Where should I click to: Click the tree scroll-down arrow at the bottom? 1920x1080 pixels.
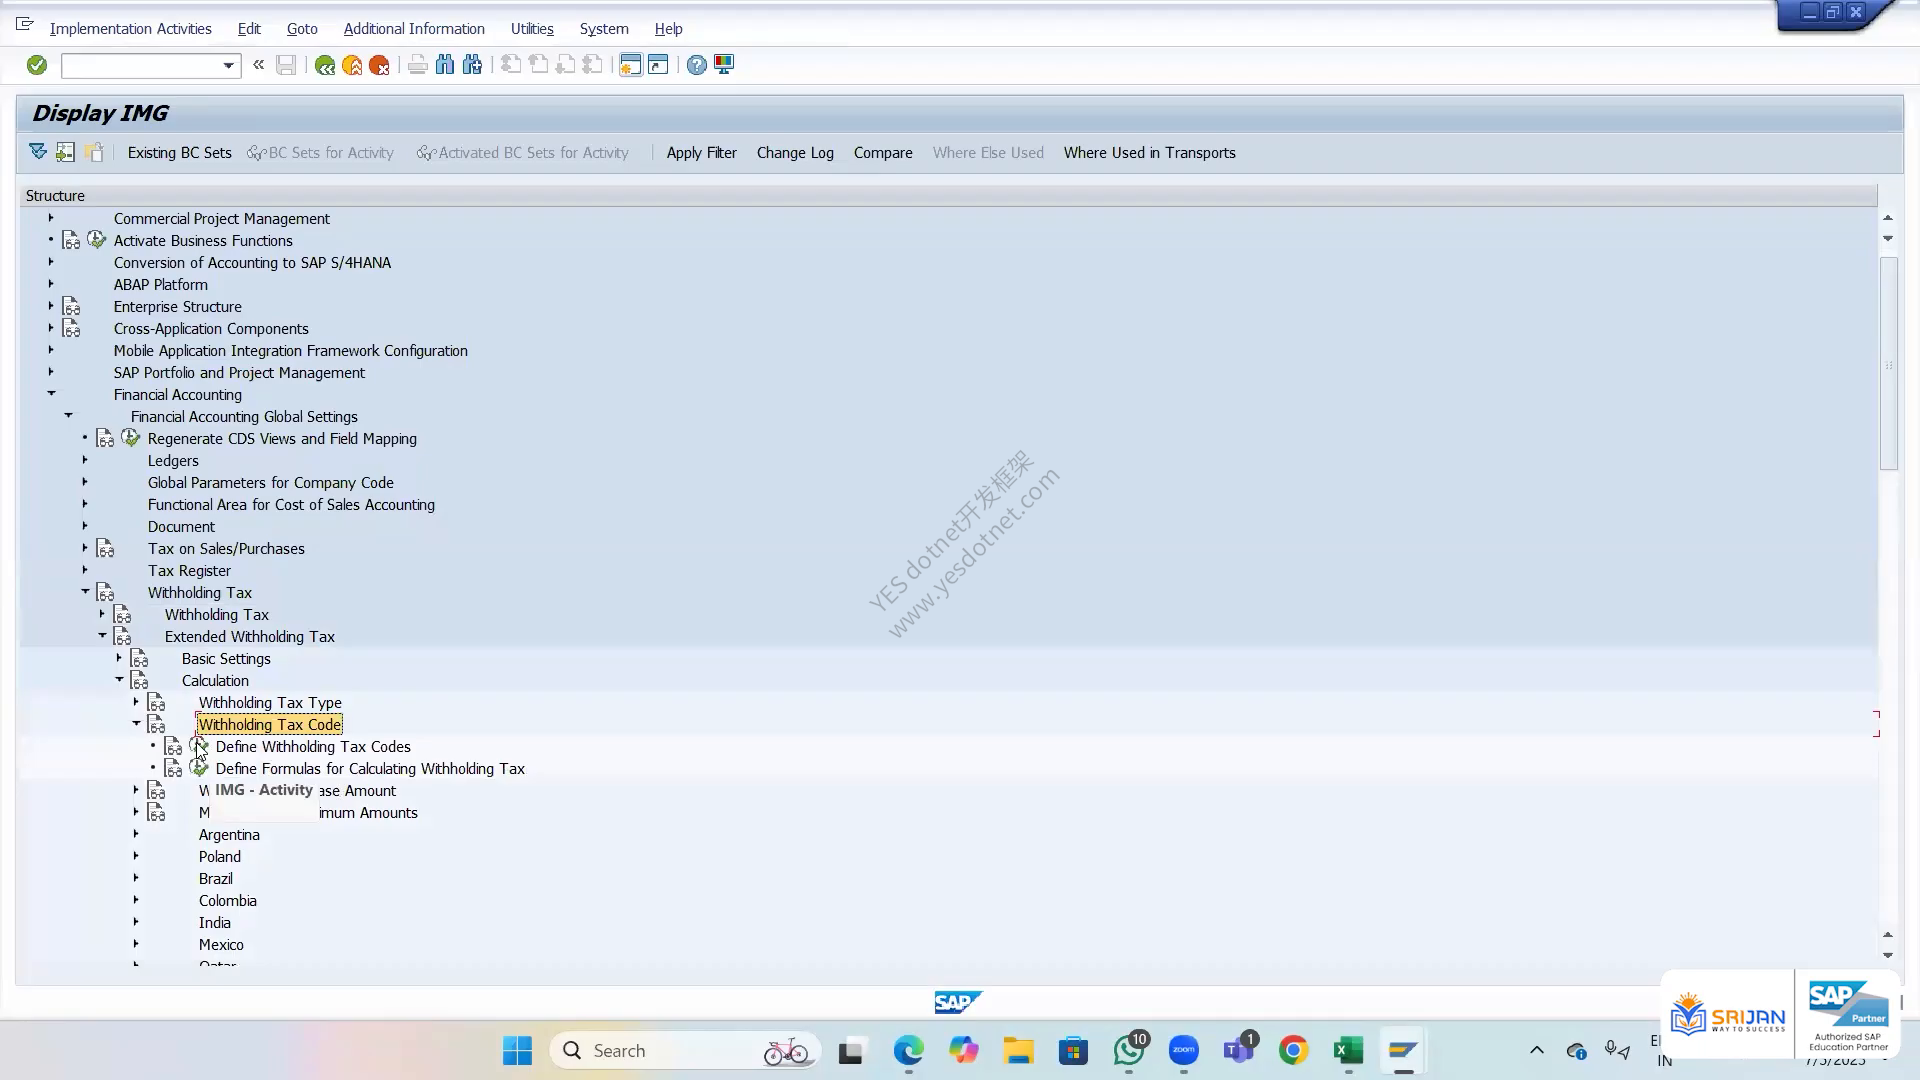1888,955
